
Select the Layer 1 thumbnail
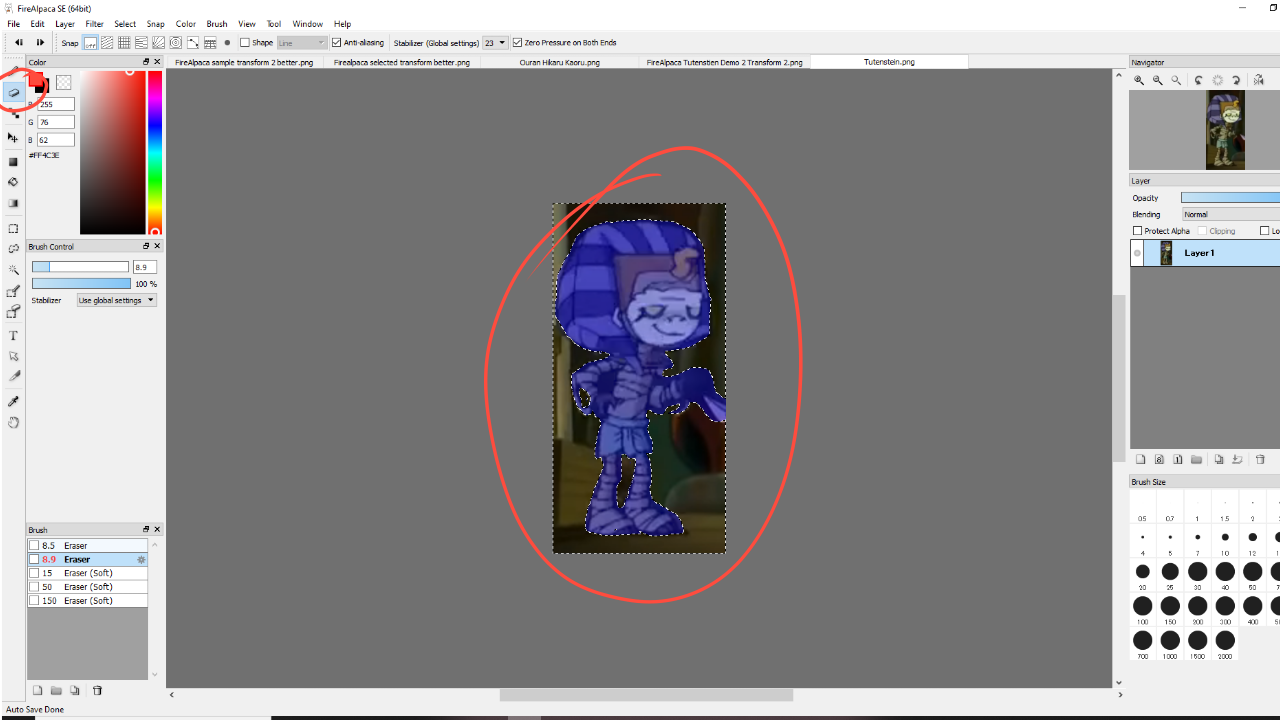click(1166, 253)
